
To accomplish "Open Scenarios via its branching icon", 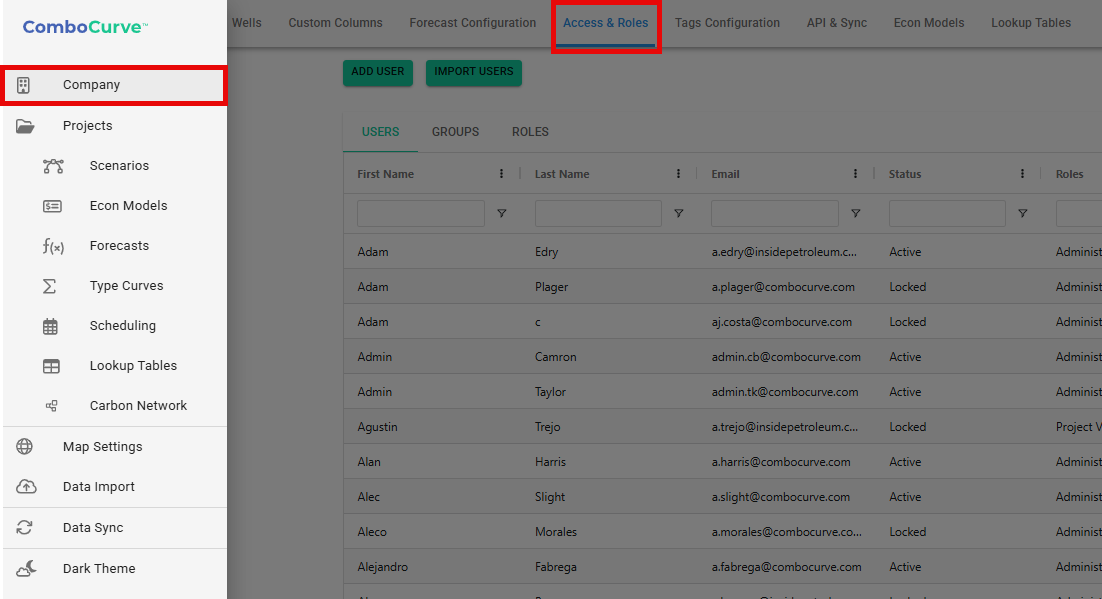I will point(53,166).
